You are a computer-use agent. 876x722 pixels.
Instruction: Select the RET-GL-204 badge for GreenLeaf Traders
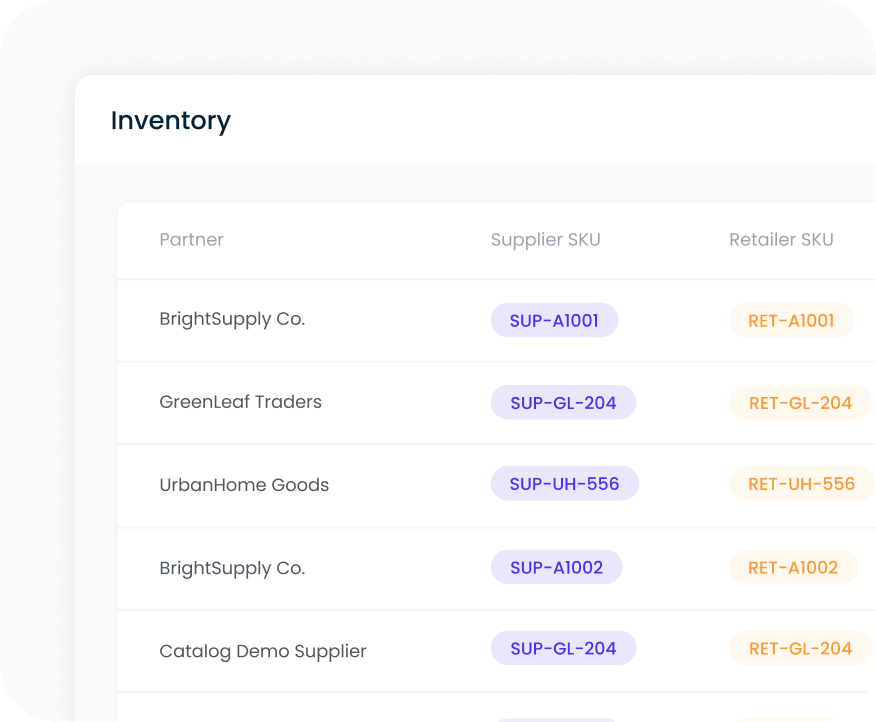click(800, 402)
